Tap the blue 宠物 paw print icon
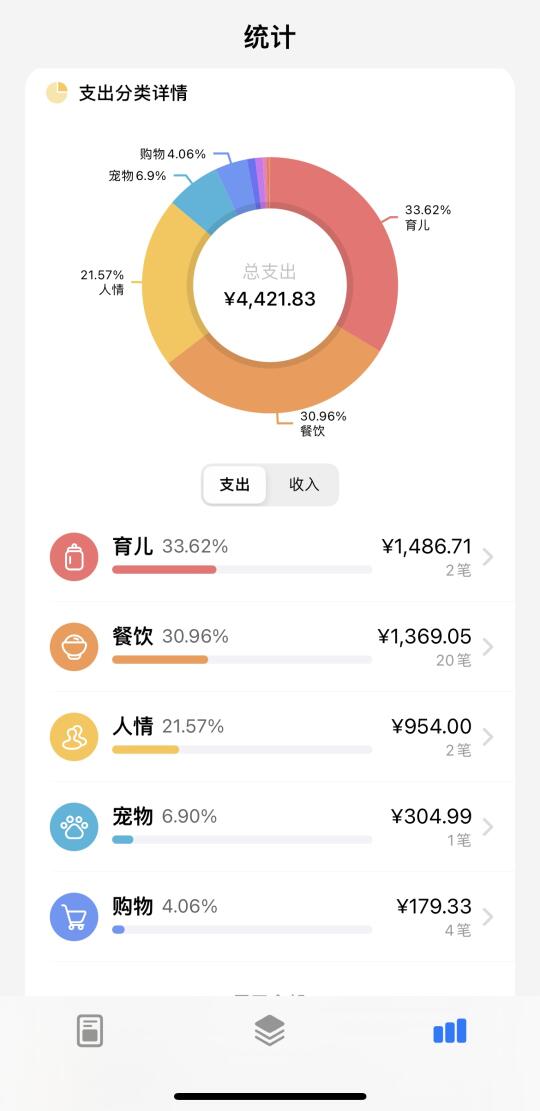 (74, 827)
